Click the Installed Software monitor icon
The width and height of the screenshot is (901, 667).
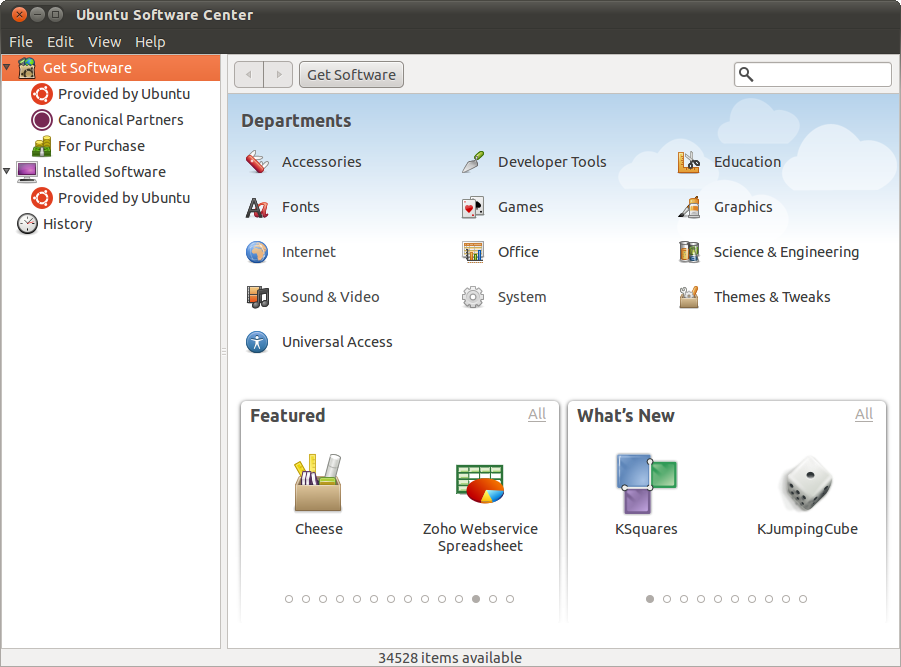27,172
